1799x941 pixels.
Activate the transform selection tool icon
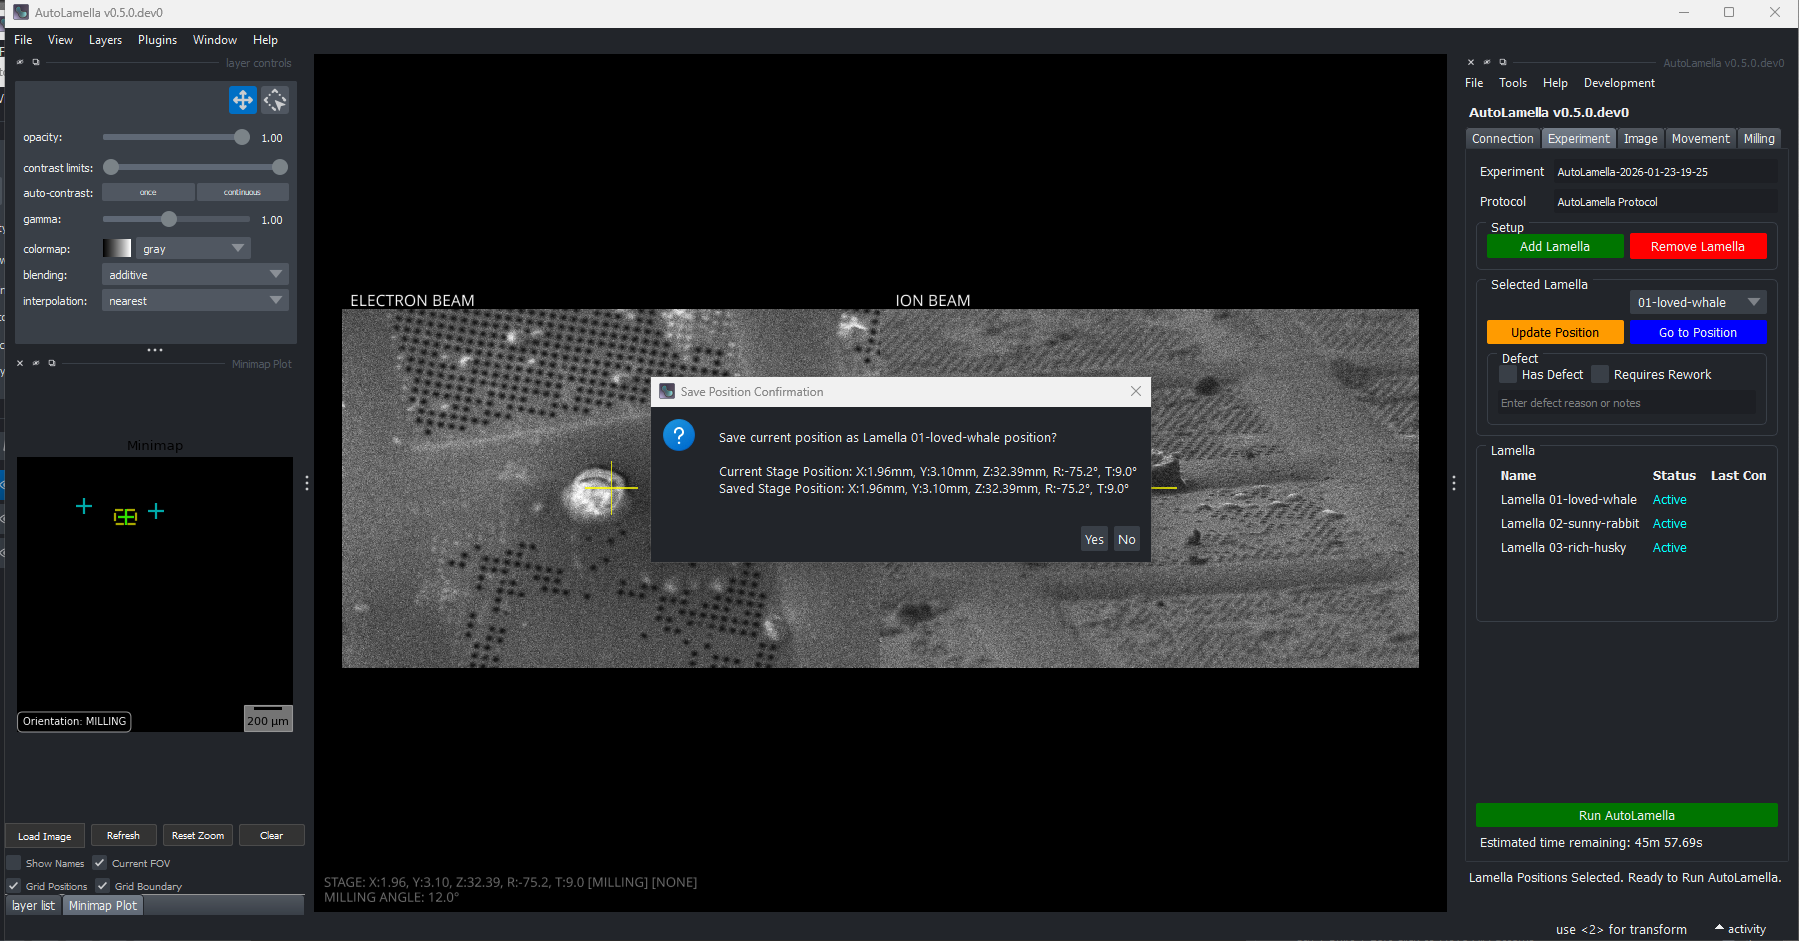(275, 100)
